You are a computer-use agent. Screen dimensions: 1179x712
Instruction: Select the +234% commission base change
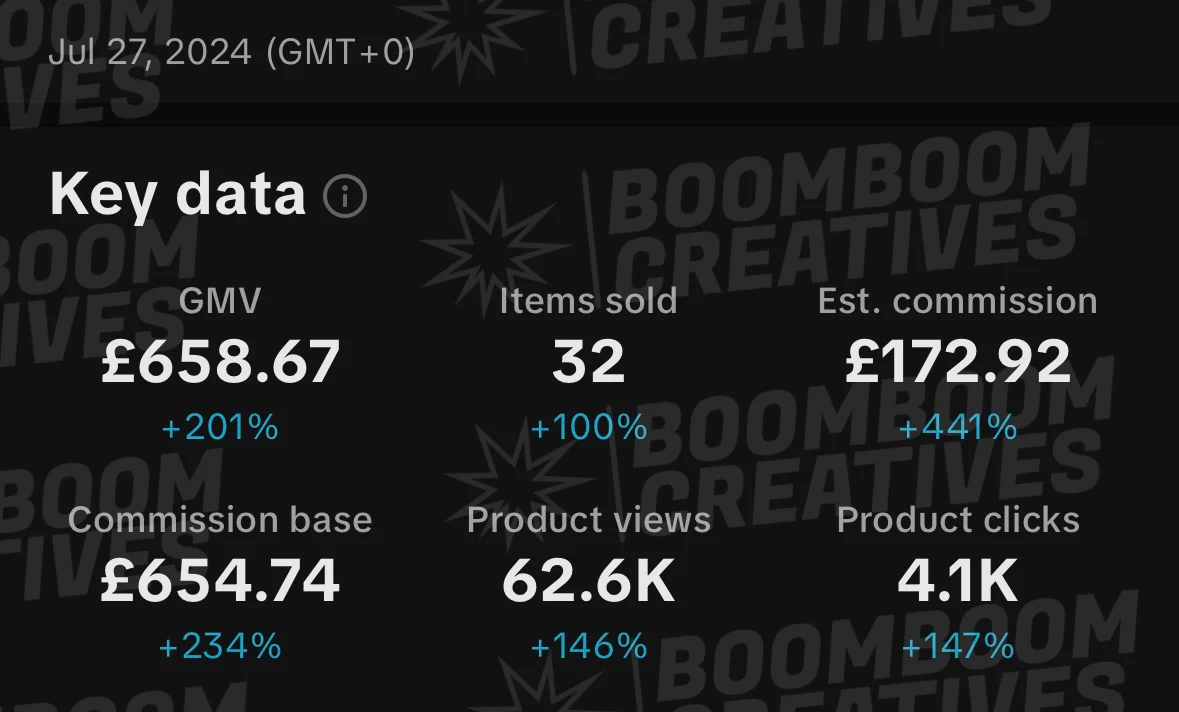[220, 647]
